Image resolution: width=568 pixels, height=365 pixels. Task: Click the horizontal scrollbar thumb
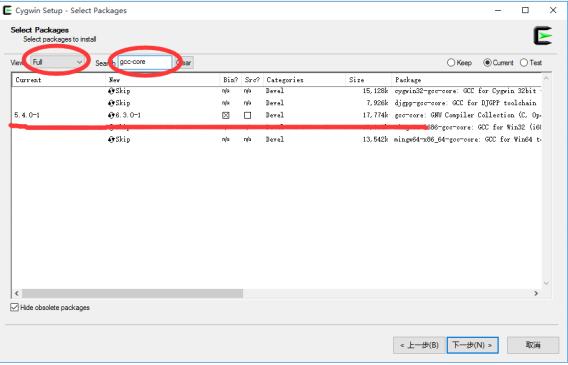pyautogui.click(x=132, y=293)
